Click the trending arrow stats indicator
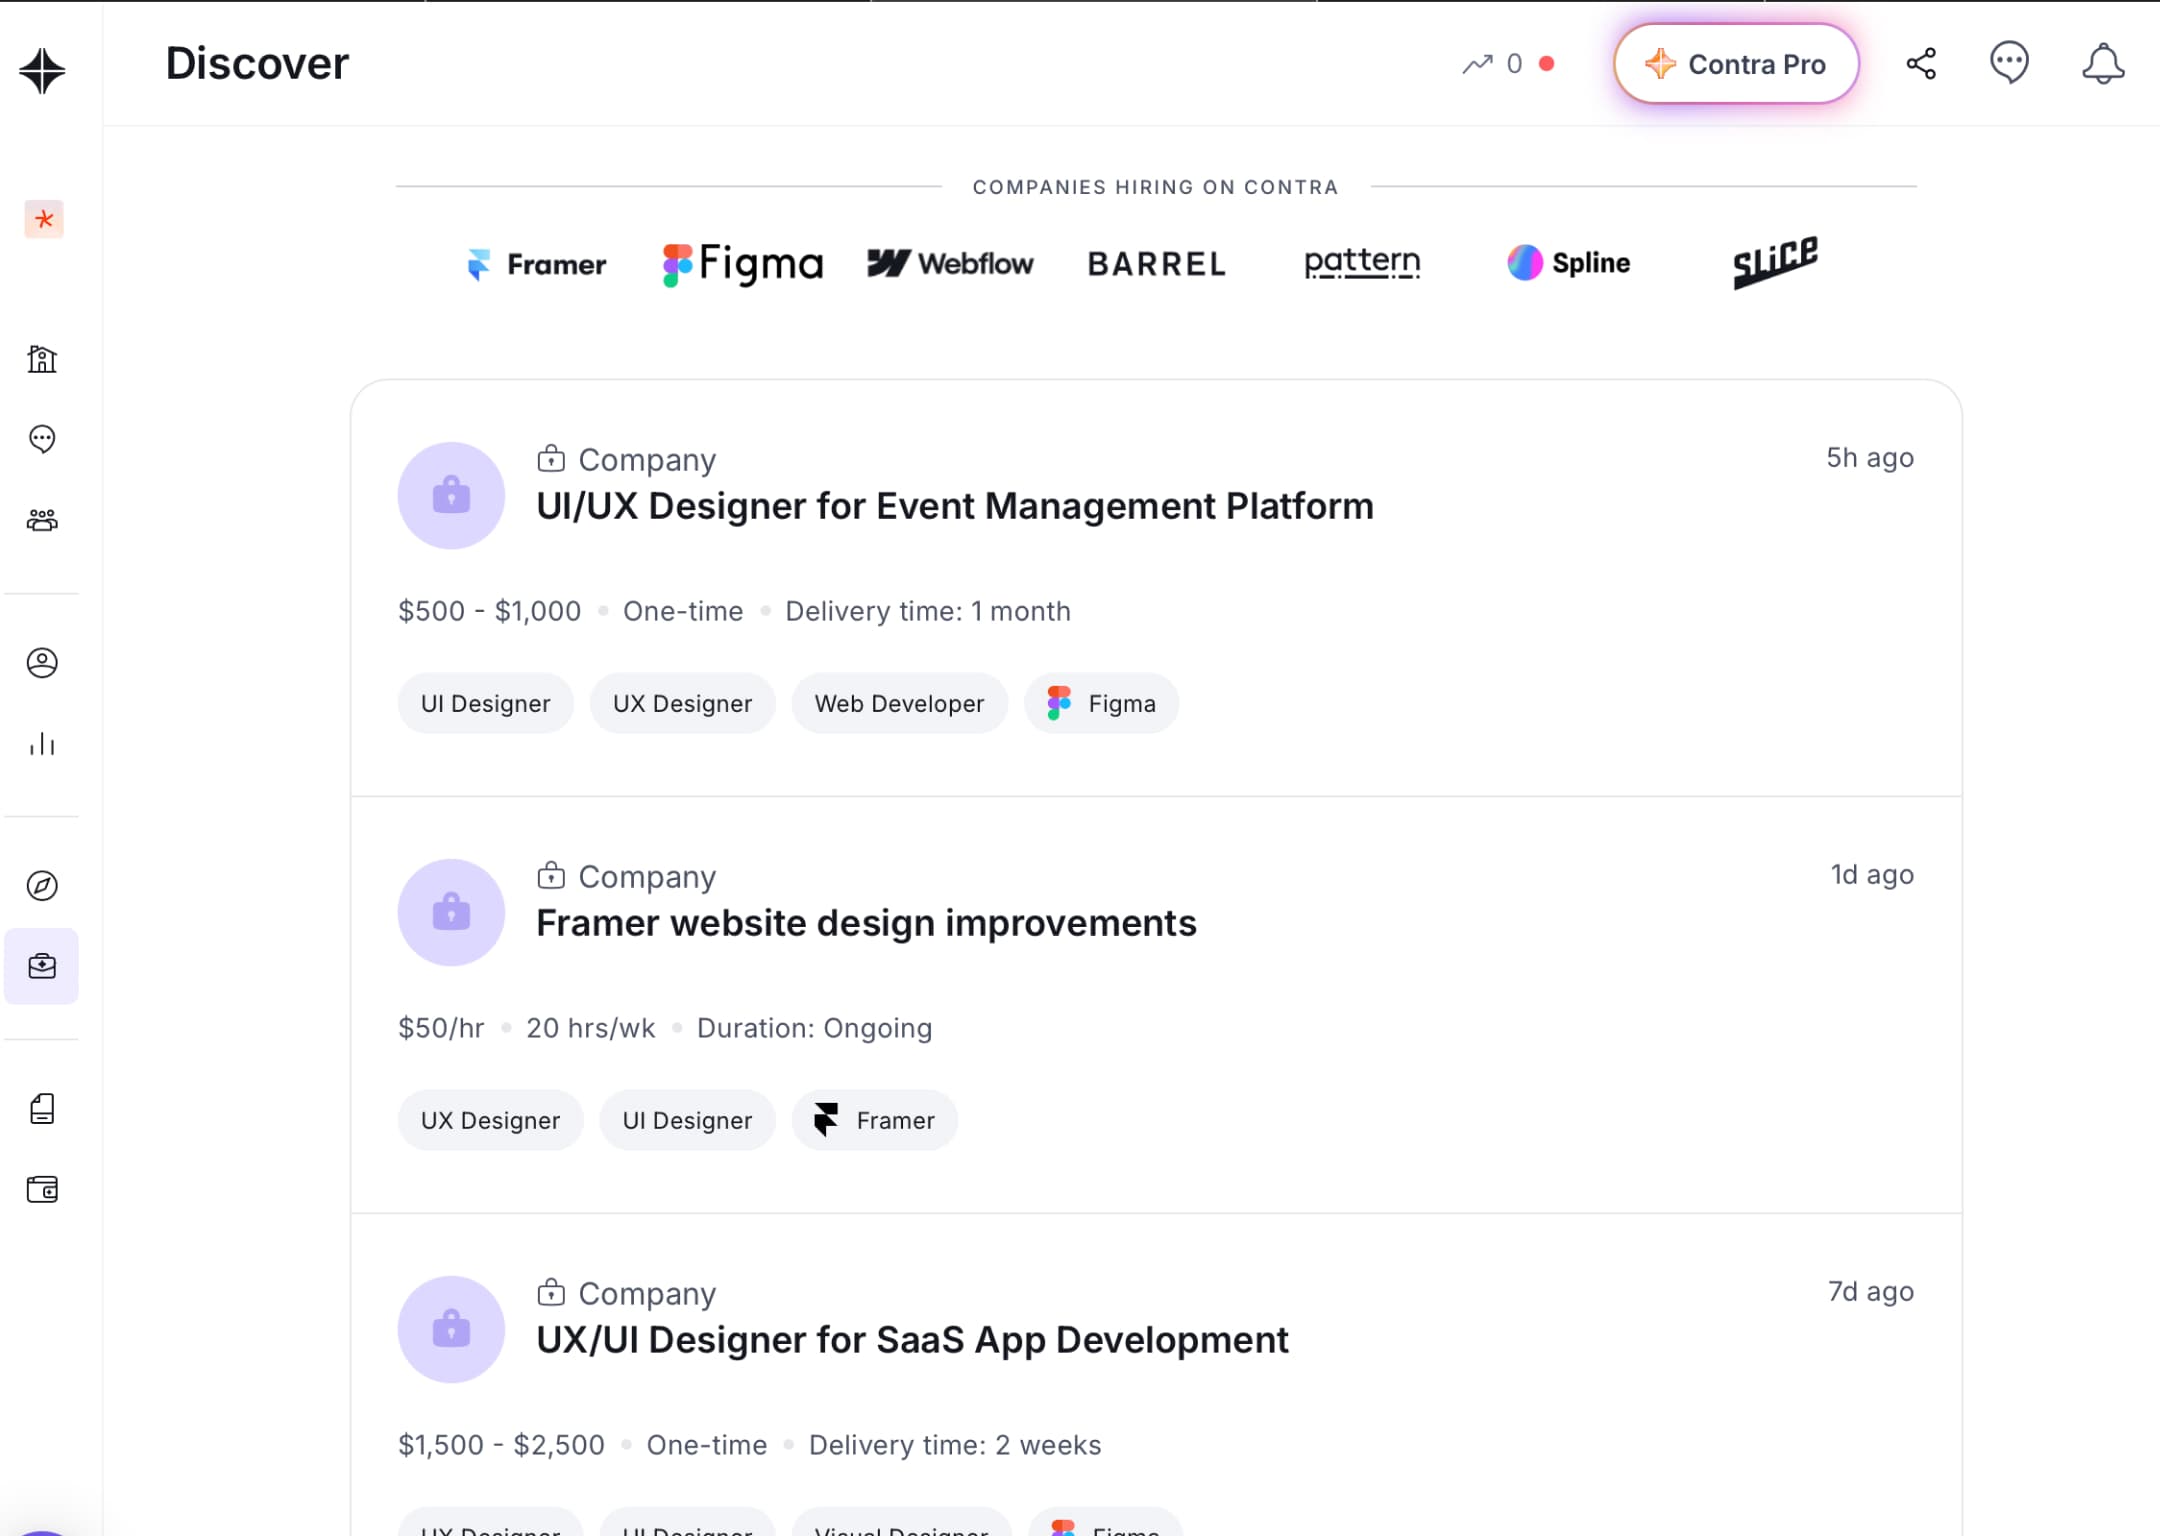2160x1536 pixels. point(1508,64)
